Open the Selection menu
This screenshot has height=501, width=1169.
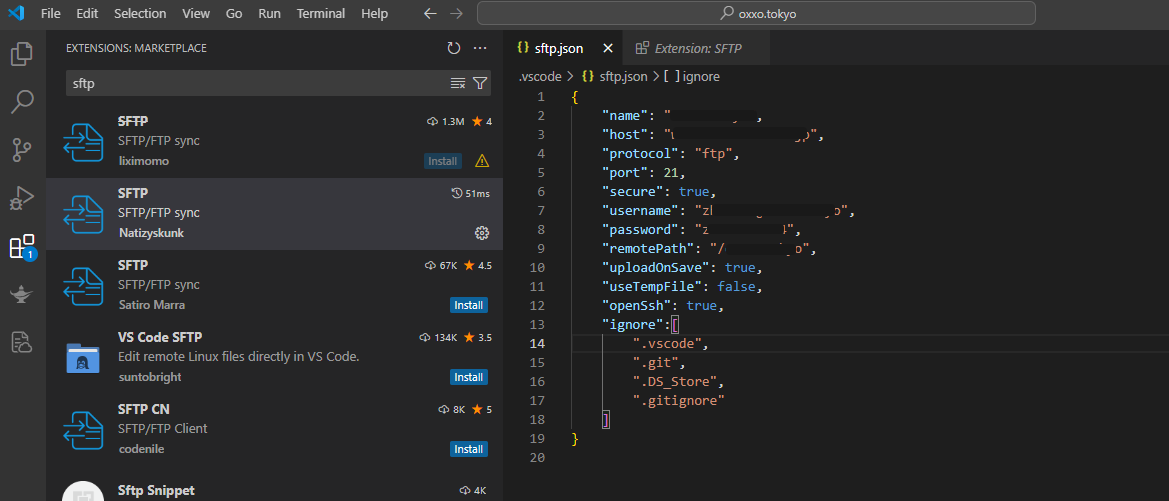140,13
